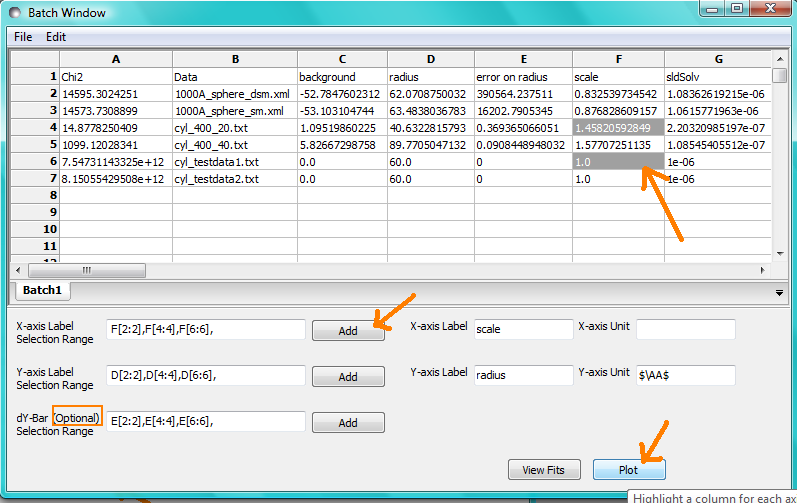Viewport: 797px width, 503px height.
Task: Click Add for X-axis selection range
Action: tap(347, 330)
